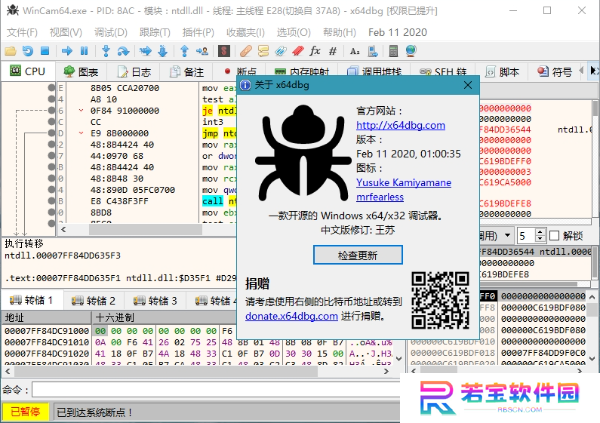600x423 pixels.
Task: Switch to the 备注 tab
Action: 187,72
